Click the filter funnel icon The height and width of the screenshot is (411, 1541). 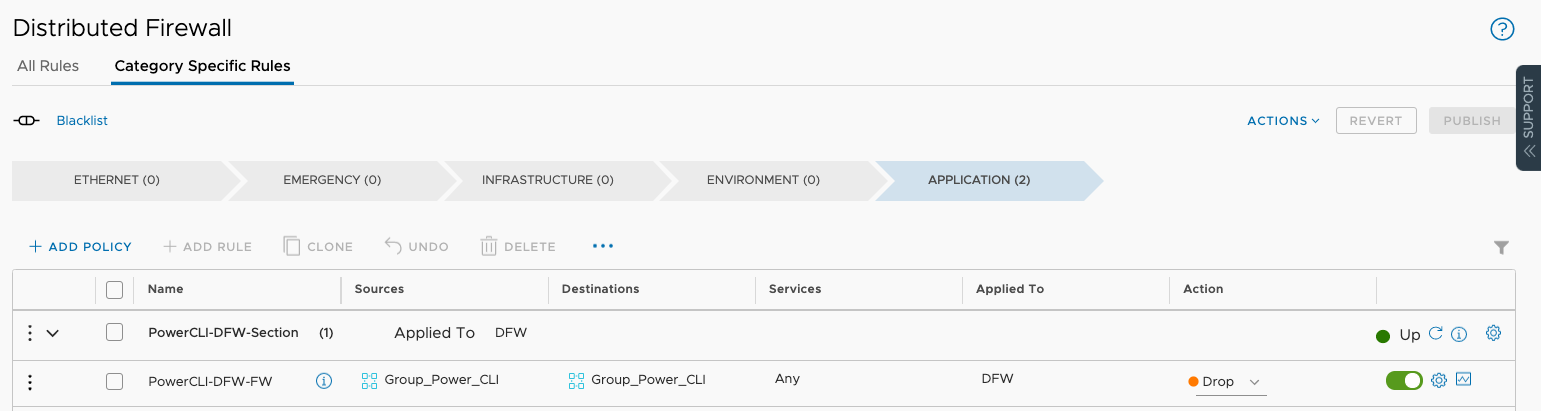[1501, 247]
